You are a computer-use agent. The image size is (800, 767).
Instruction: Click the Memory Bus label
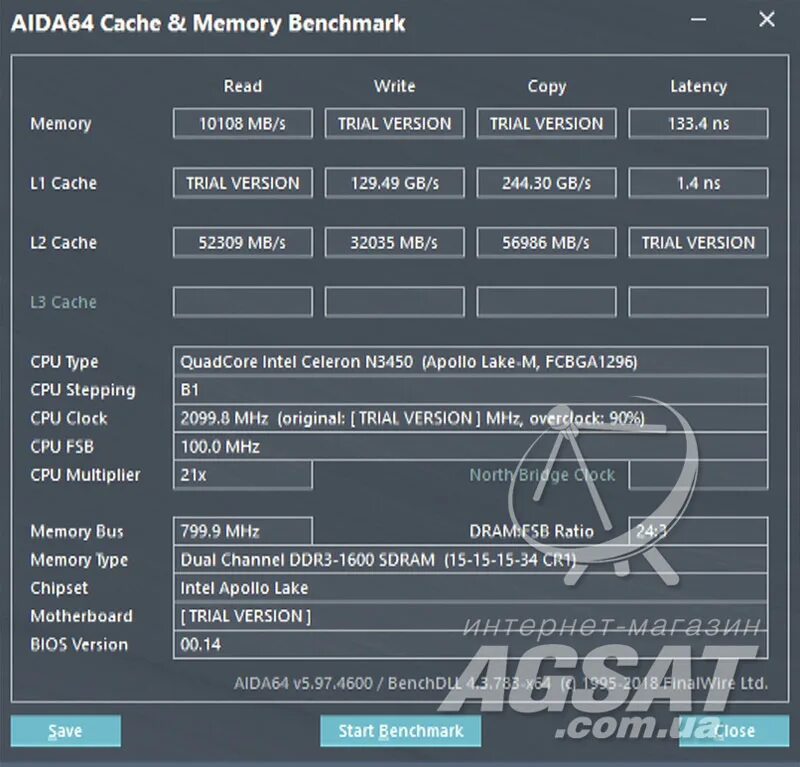[77, 531]
